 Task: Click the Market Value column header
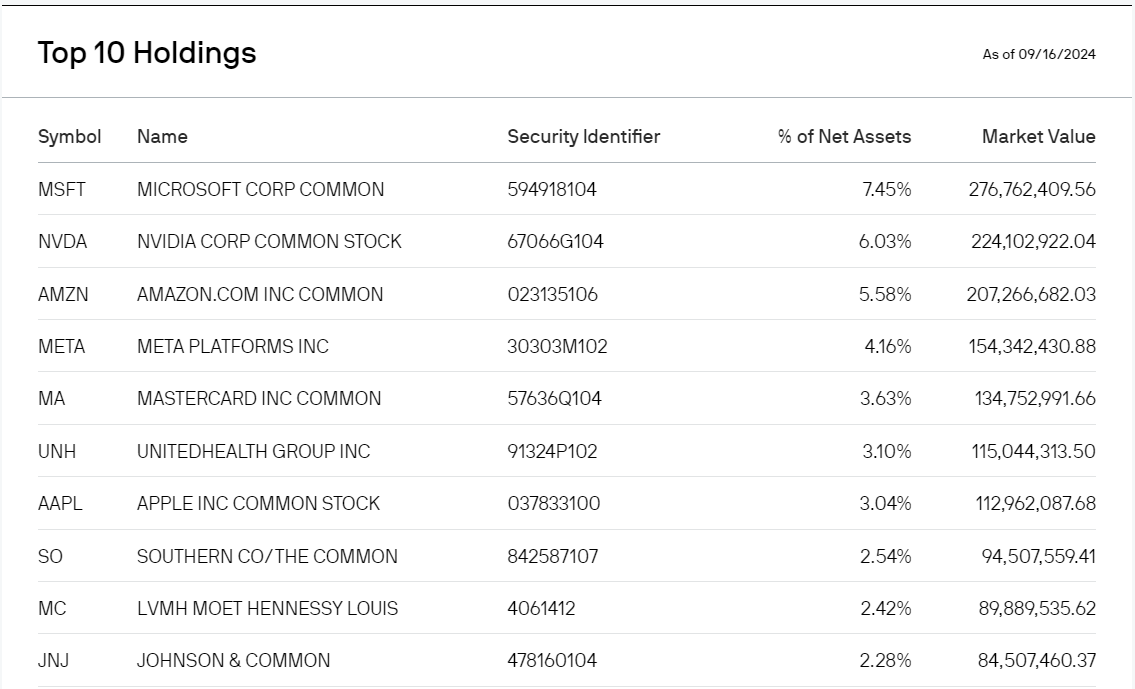(x=1038, y=137)
